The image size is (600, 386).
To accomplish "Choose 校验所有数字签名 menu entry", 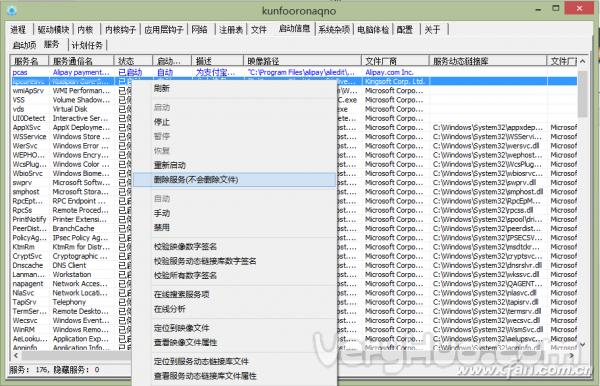I will 234,275.
